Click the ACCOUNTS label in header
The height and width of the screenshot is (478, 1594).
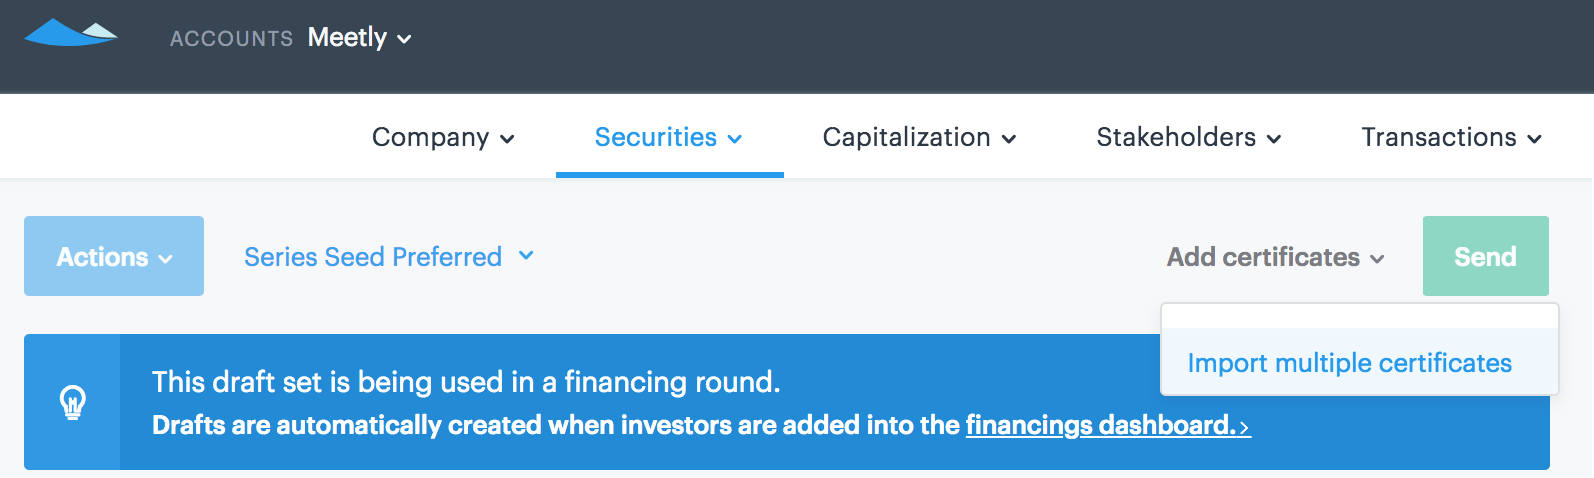(x=231, y=39)
